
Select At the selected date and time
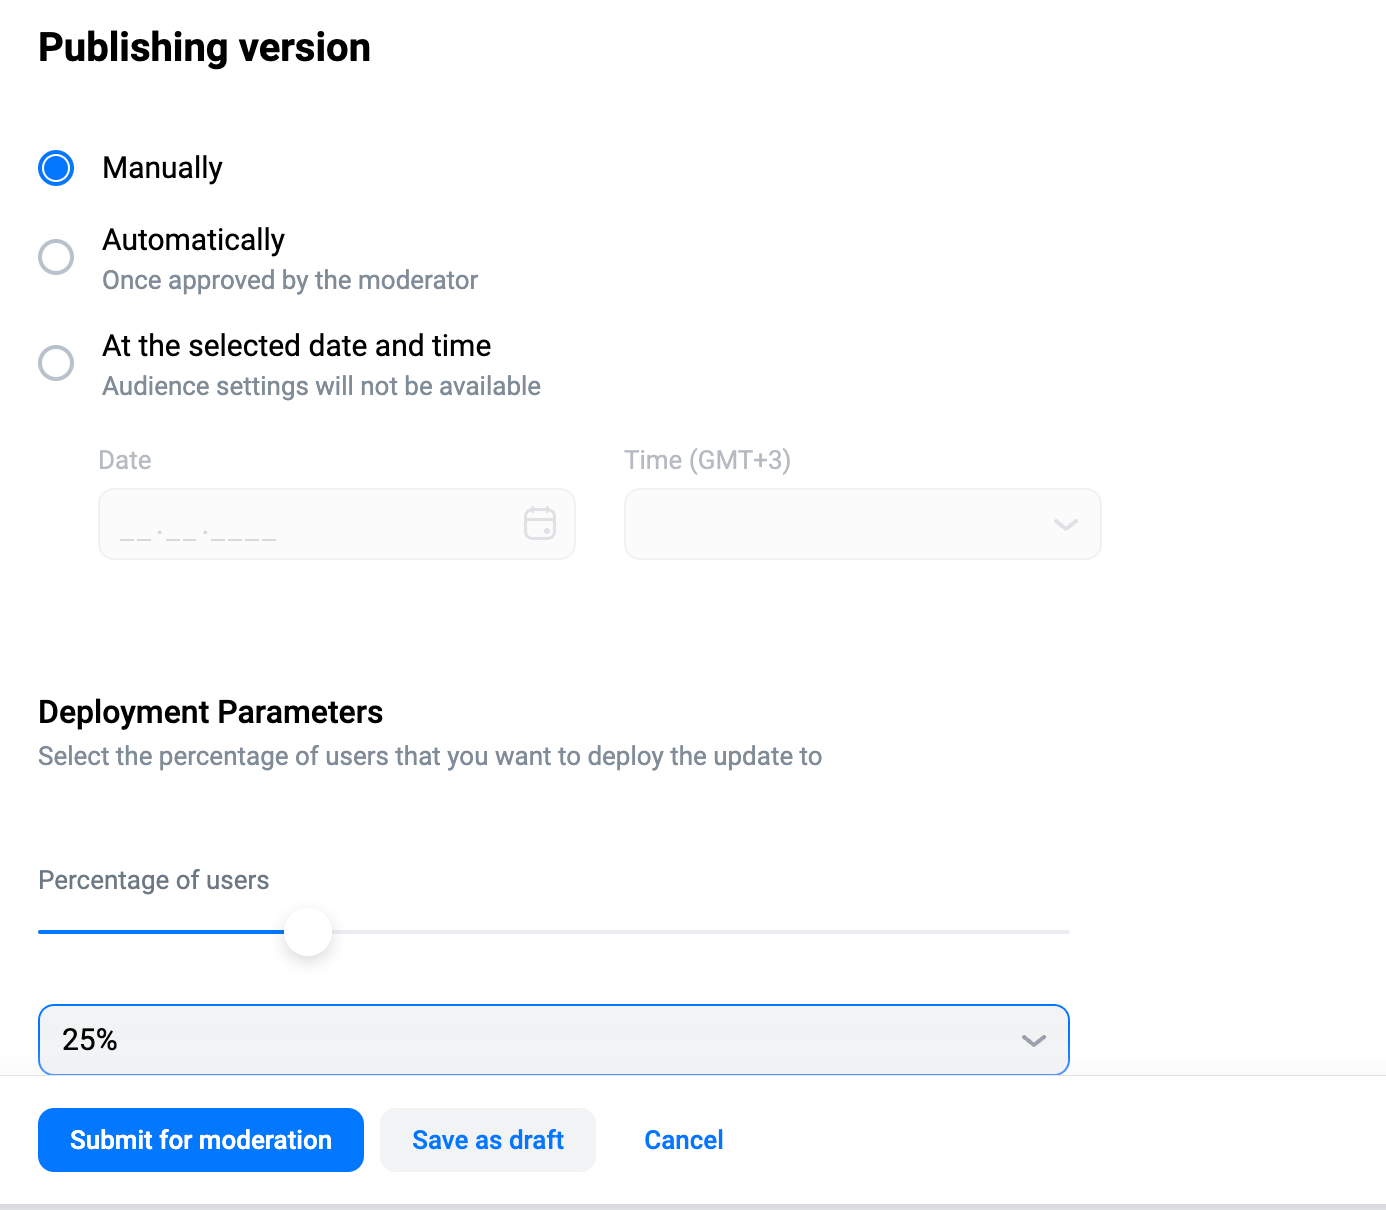(56, 363)
